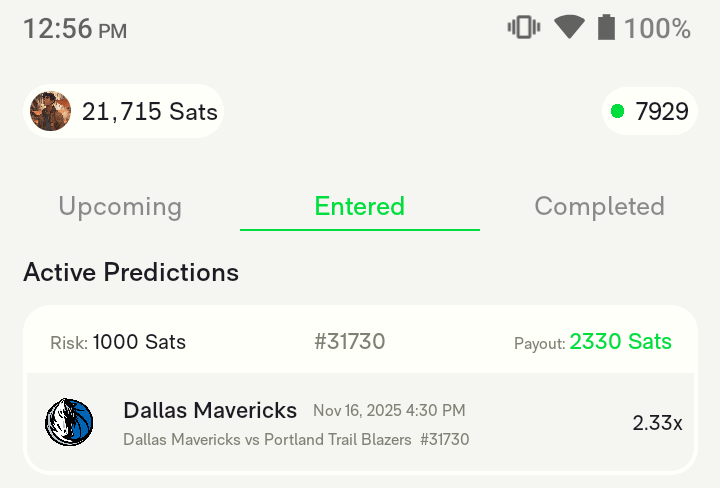Tap the 12:56 PM clock
Image resolution: width=720 pixels, height=488 pixels.
coord(75,29)
